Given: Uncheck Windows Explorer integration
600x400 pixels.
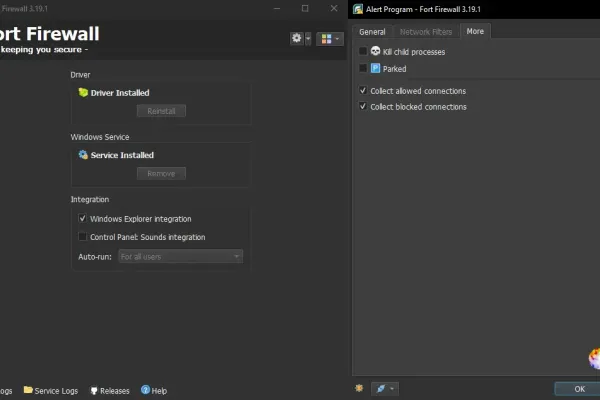Looking at the screenshot, I should [x=82, y=218].
